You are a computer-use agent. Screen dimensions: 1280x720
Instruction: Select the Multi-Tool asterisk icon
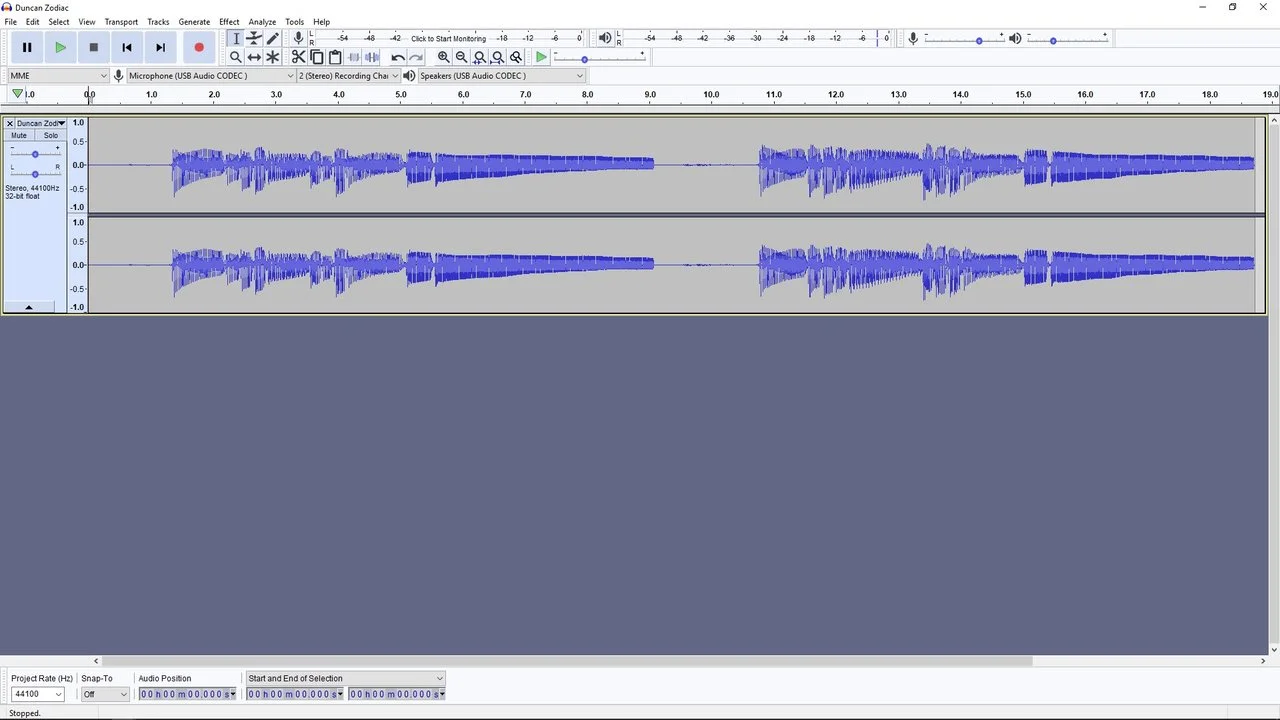272,57
